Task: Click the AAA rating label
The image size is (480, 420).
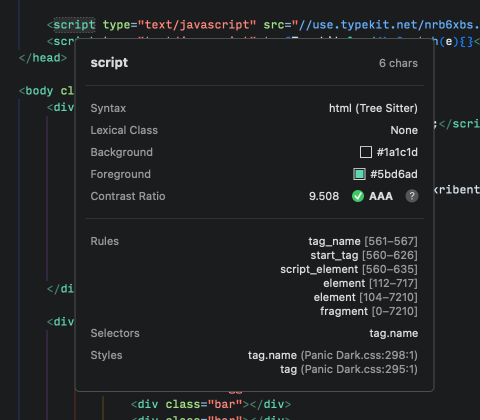Action: pyautogui.click(x=381, y=196)
